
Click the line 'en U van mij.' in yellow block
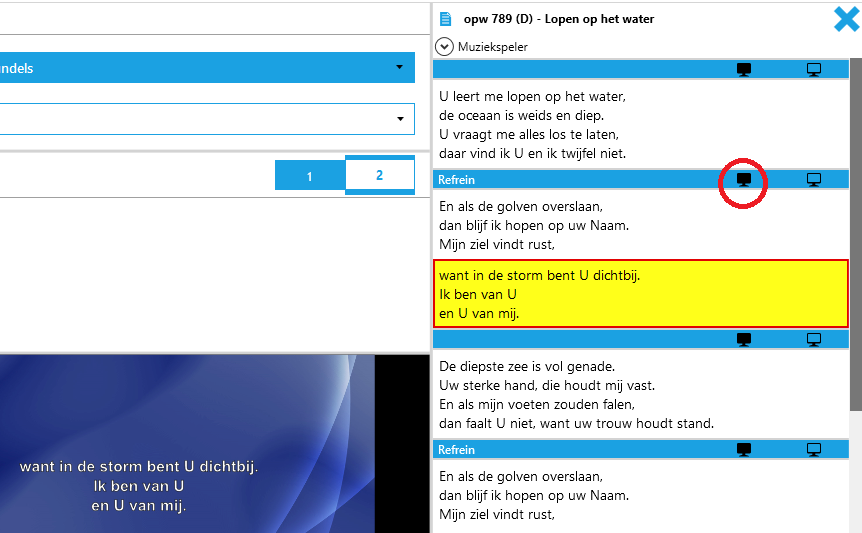[479, 314]
